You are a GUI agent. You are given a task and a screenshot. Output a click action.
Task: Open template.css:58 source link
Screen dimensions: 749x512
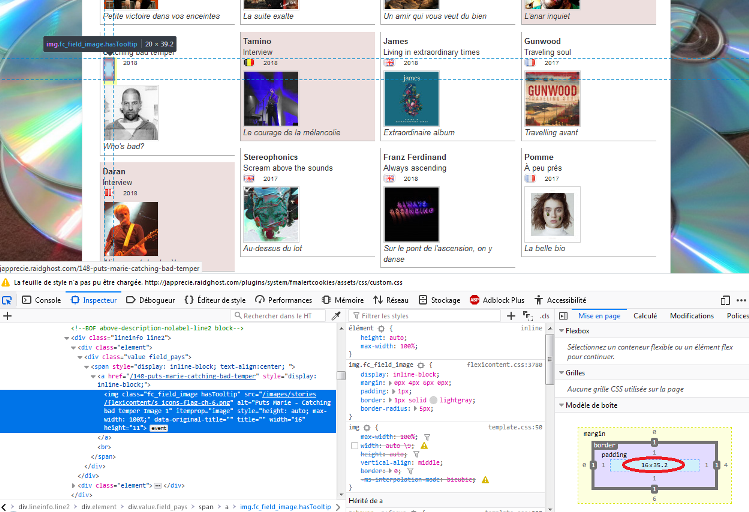pyautogui.click(x=515, y=427)
